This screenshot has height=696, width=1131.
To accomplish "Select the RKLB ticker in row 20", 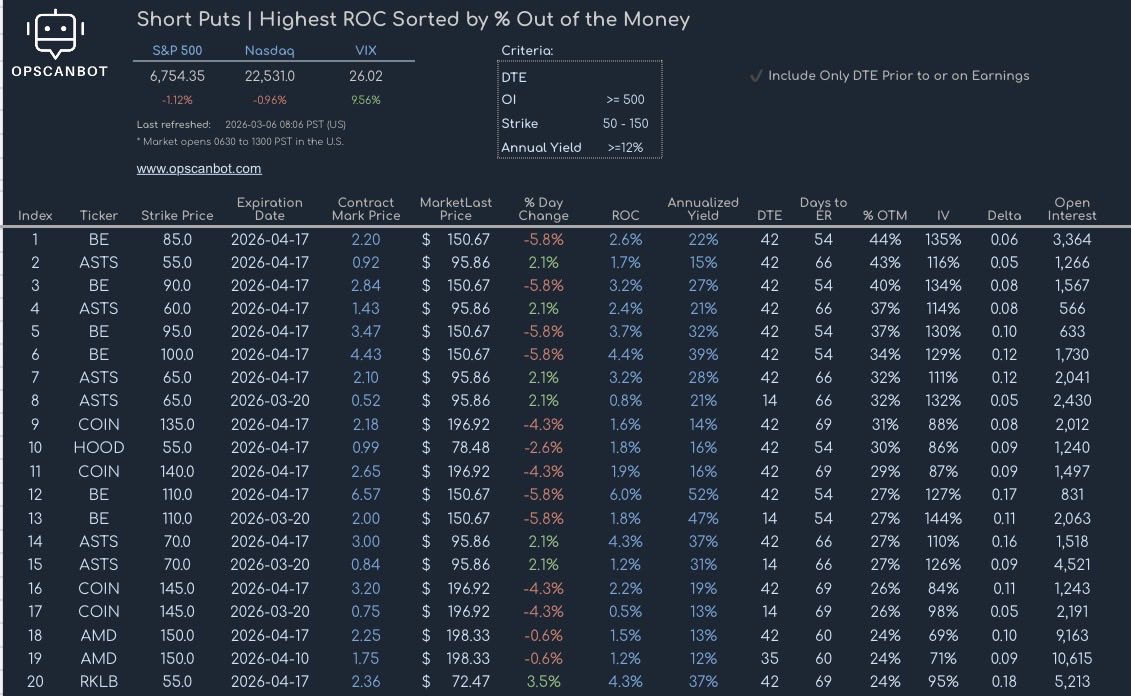I will (99, 682).
